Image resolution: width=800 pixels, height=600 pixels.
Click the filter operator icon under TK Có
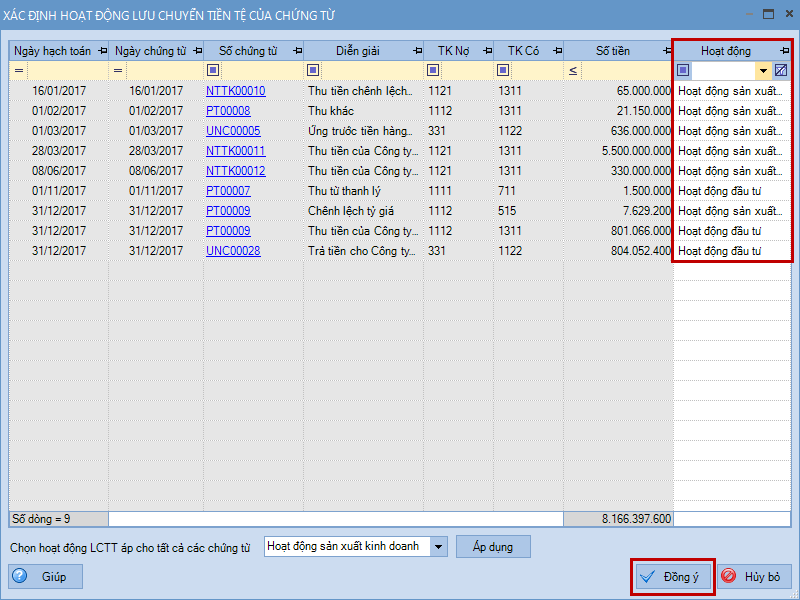click(503, 71)
